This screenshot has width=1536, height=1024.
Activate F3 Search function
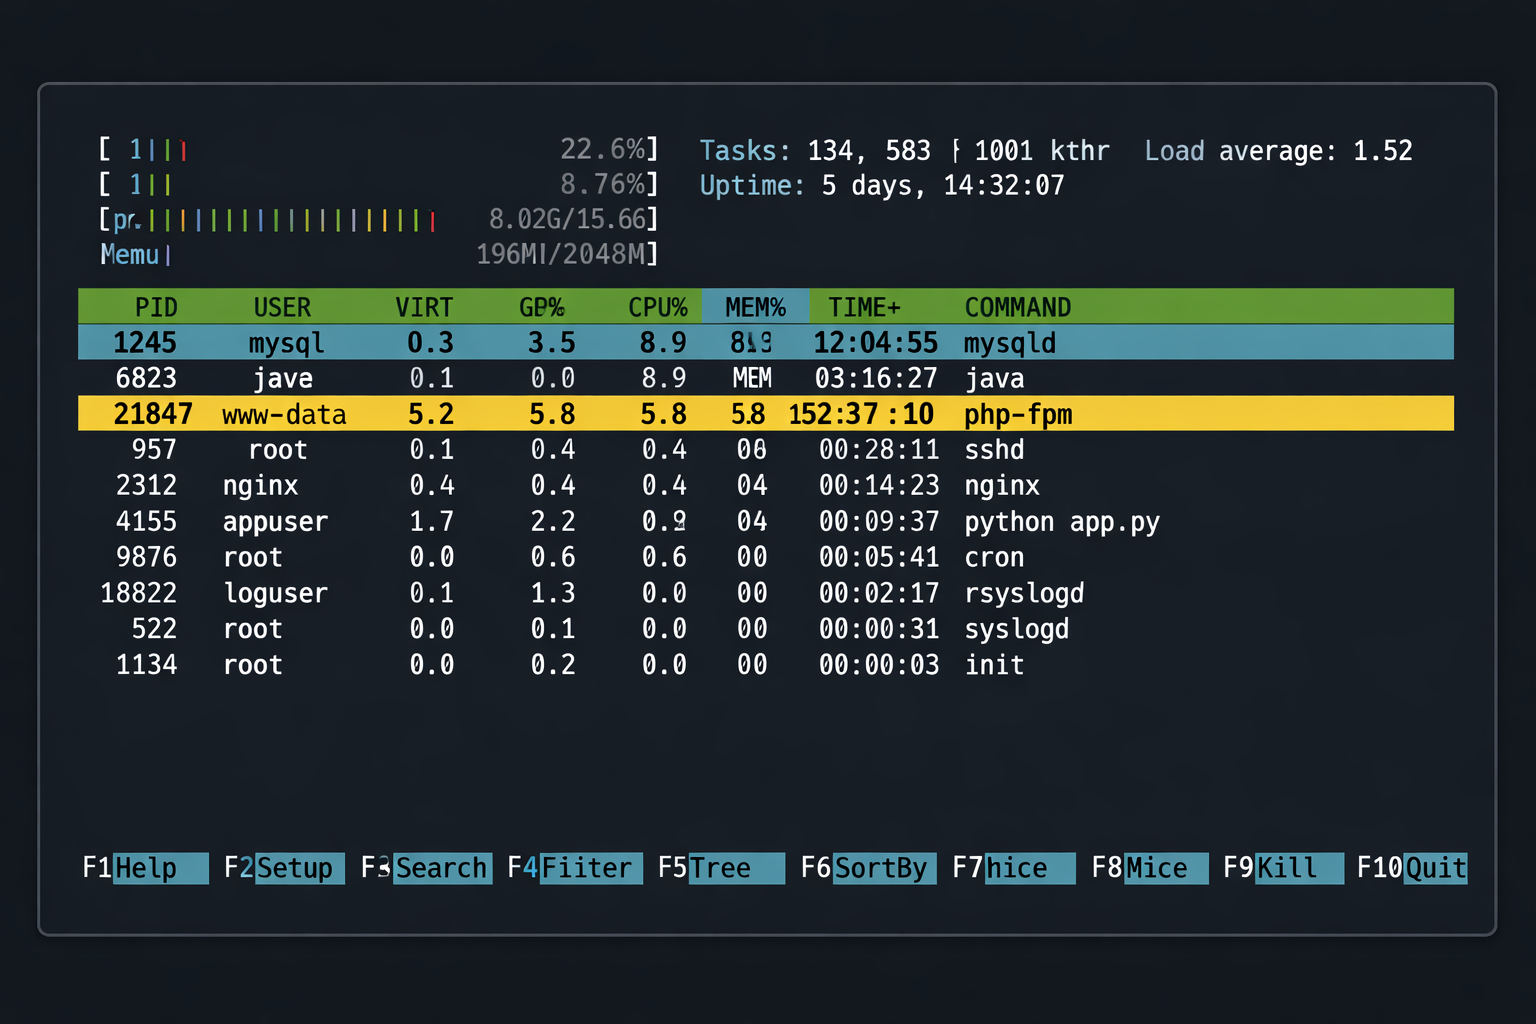point(426,868)
